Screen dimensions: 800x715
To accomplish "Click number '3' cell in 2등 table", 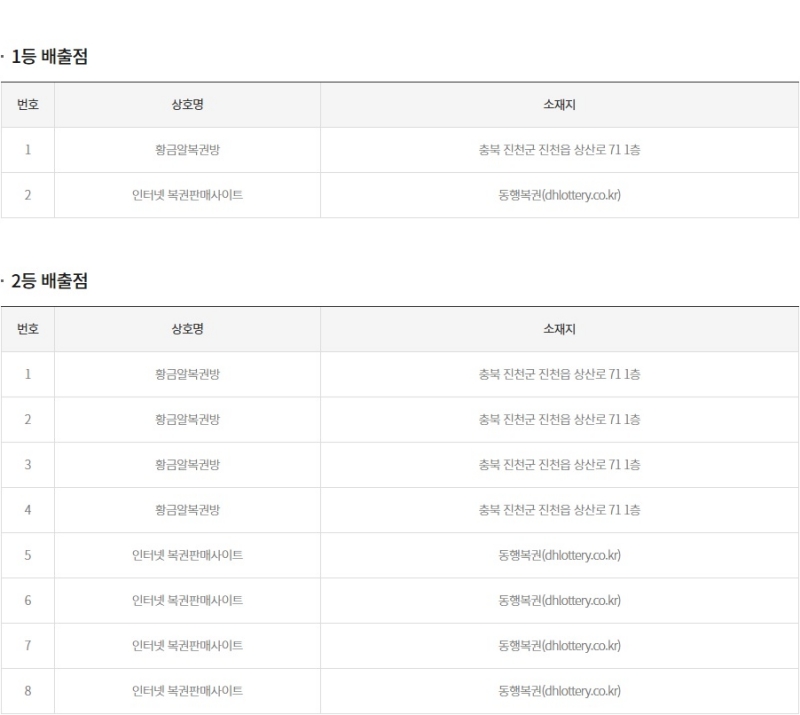I will click(28, 464).
